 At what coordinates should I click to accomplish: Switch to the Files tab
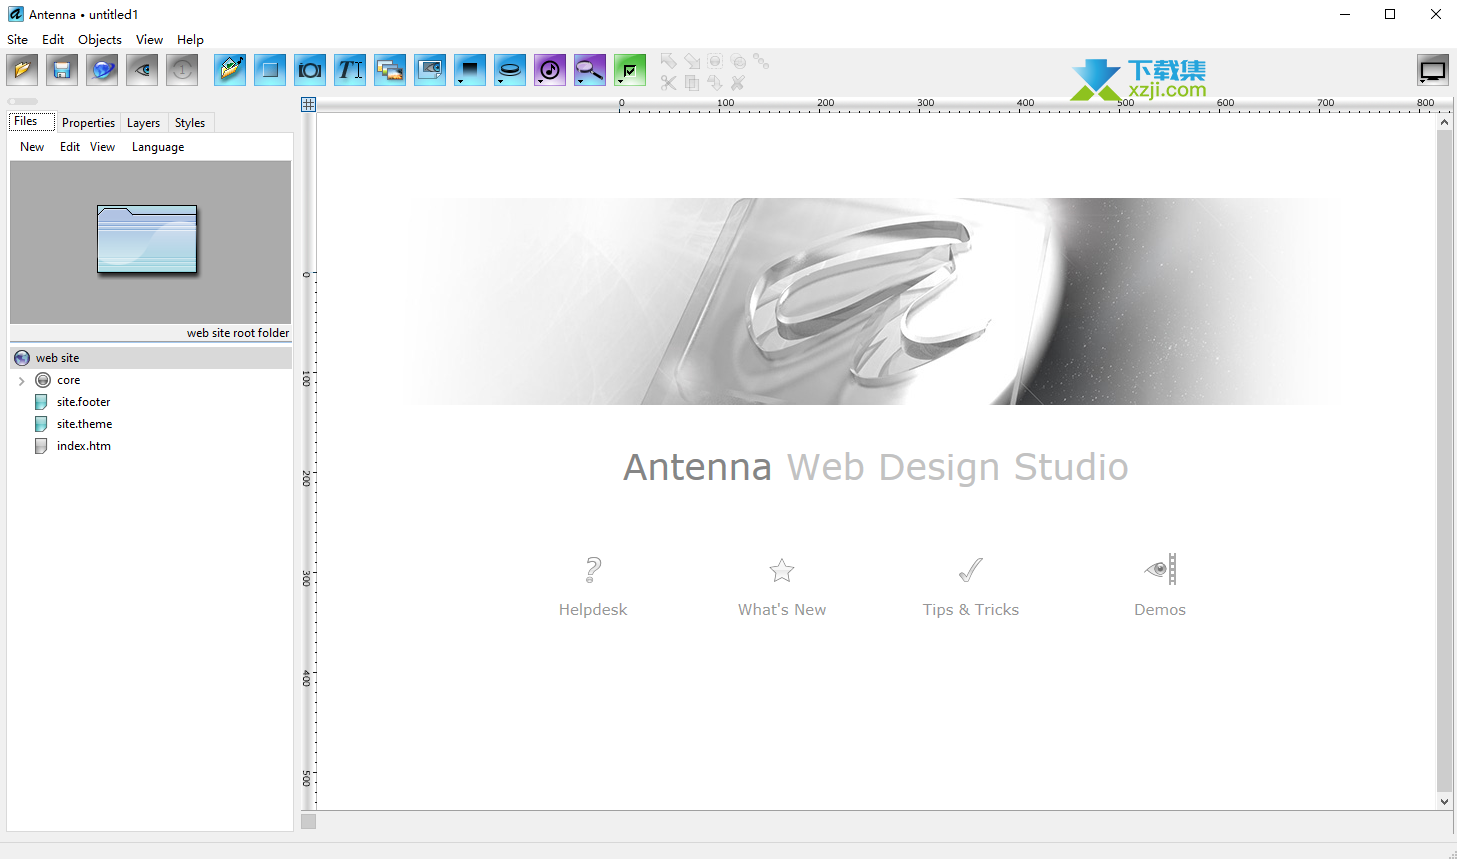click(x=32, y=122)
